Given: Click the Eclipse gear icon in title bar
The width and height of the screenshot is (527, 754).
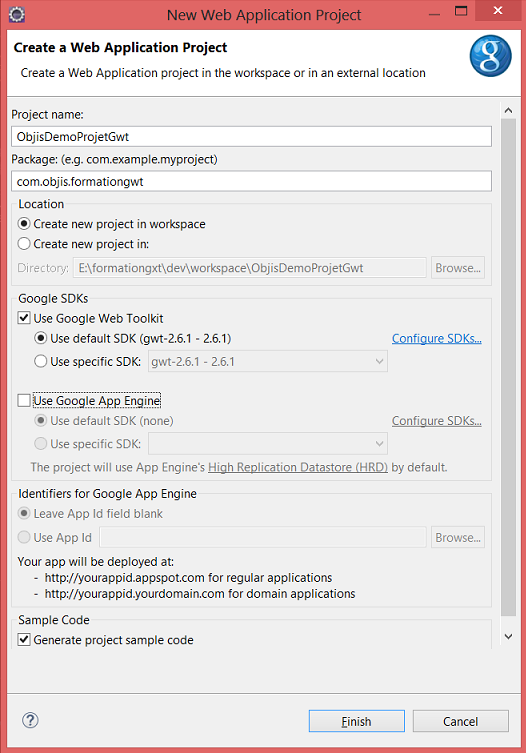Looking at the screenshot, I should click(x=17, y=14).
